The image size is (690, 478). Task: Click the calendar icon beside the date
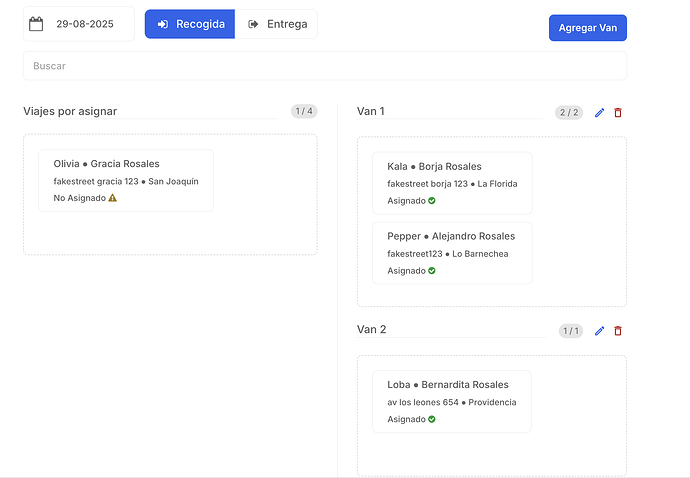[x=36, y=24]
